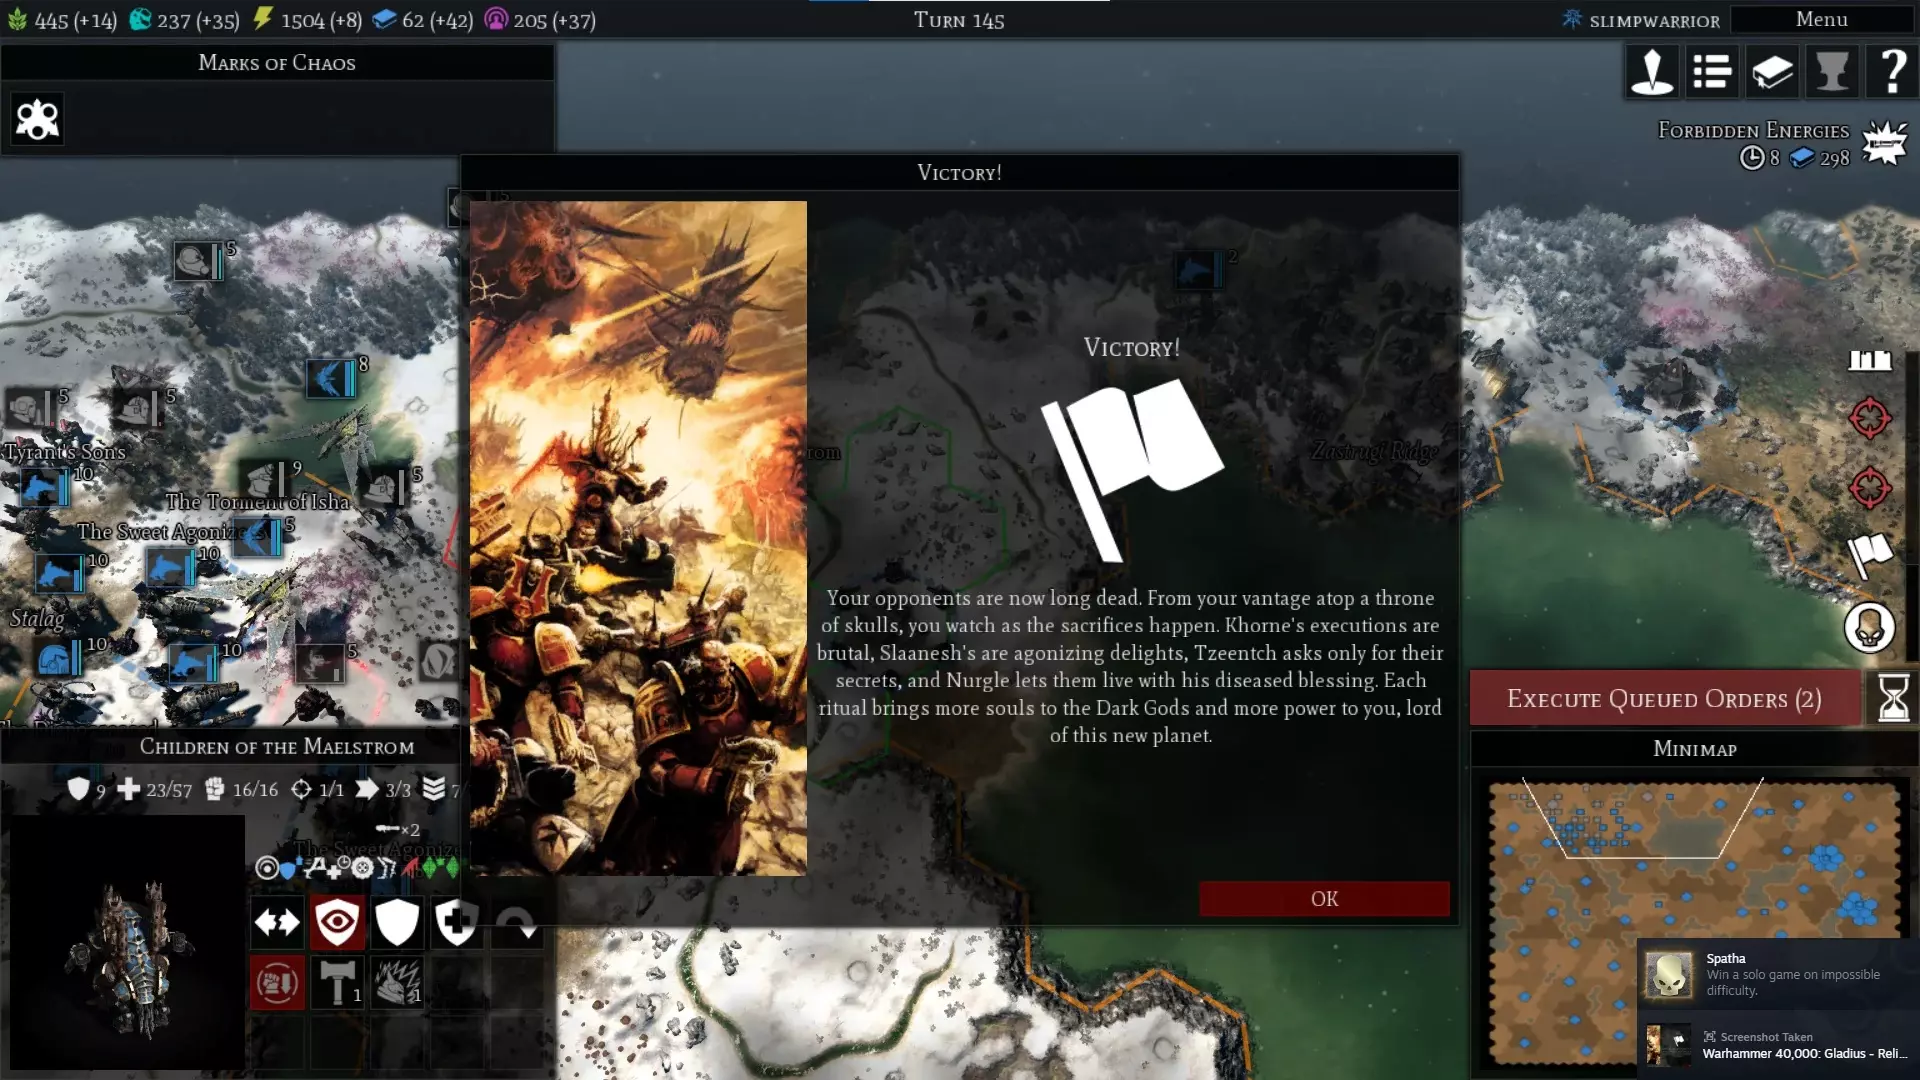Open the list overview icon
1920x1080 pixels.
[1712, 72]
